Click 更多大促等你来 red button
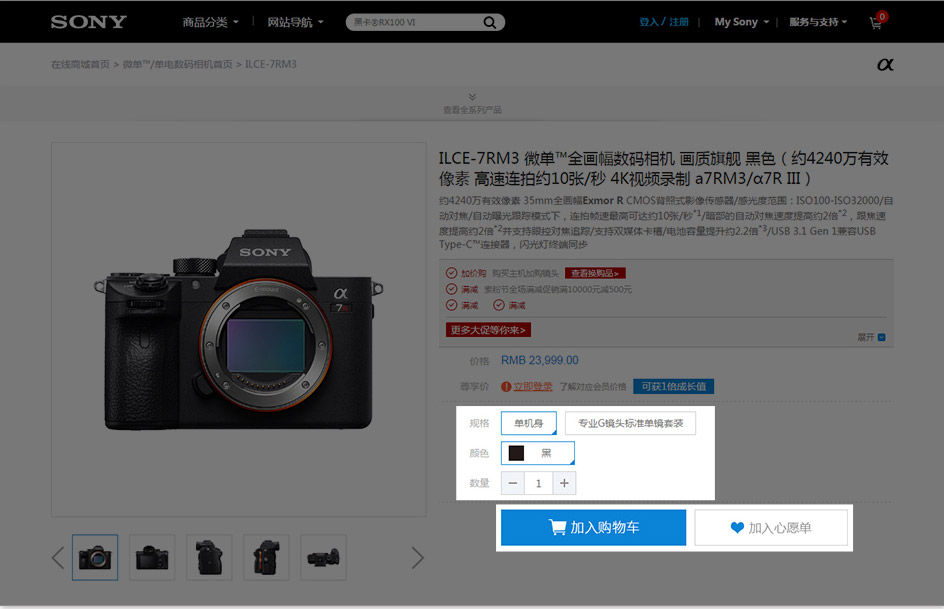This screenshot has height=609, width=944. pyautogui.click(x=488, y=330)
